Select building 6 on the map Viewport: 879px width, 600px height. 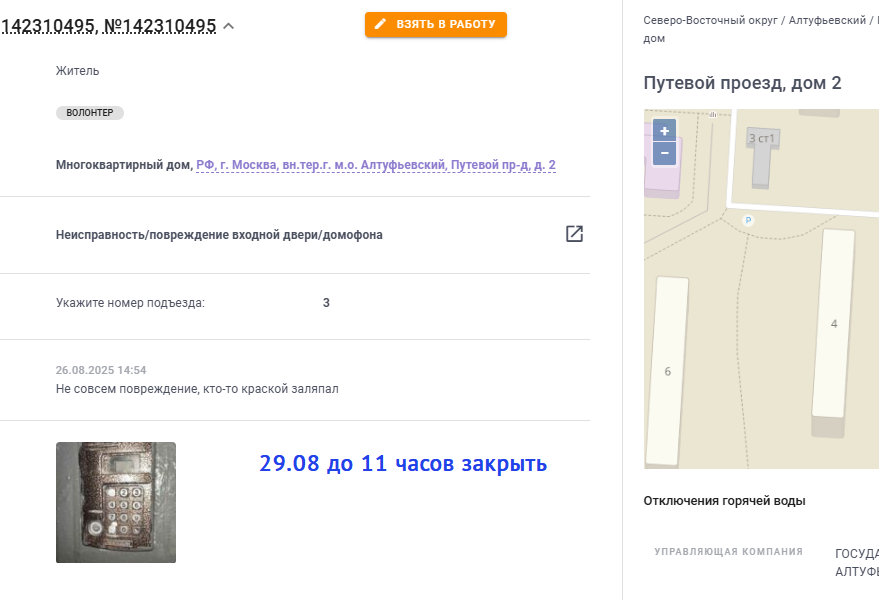click(668, 371)
